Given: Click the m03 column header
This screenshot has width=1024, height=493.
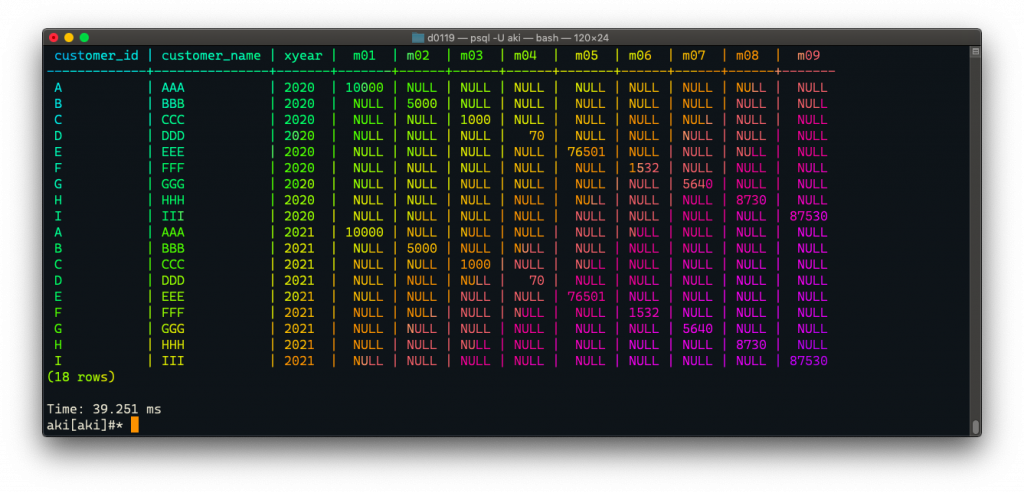Looking at the screenshot, I should (x=472, y=56).
